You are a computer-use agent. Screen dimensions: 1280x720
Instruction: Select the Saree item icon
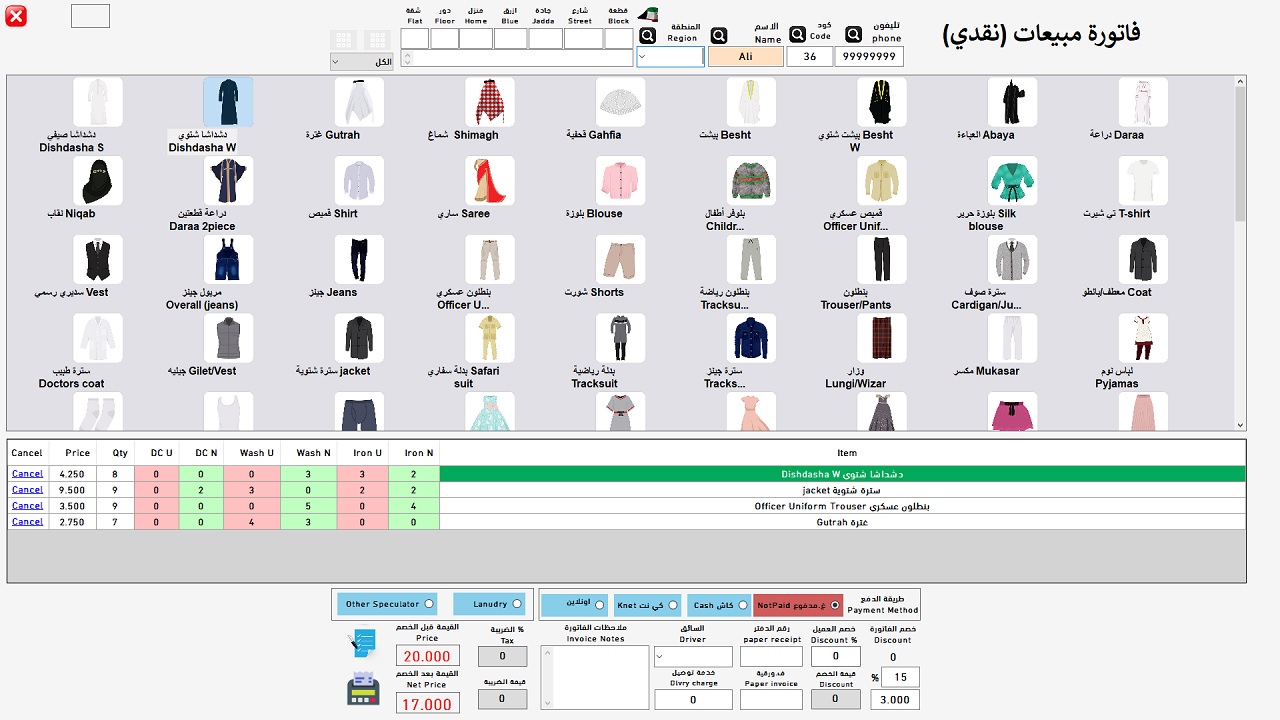[490, 181]
